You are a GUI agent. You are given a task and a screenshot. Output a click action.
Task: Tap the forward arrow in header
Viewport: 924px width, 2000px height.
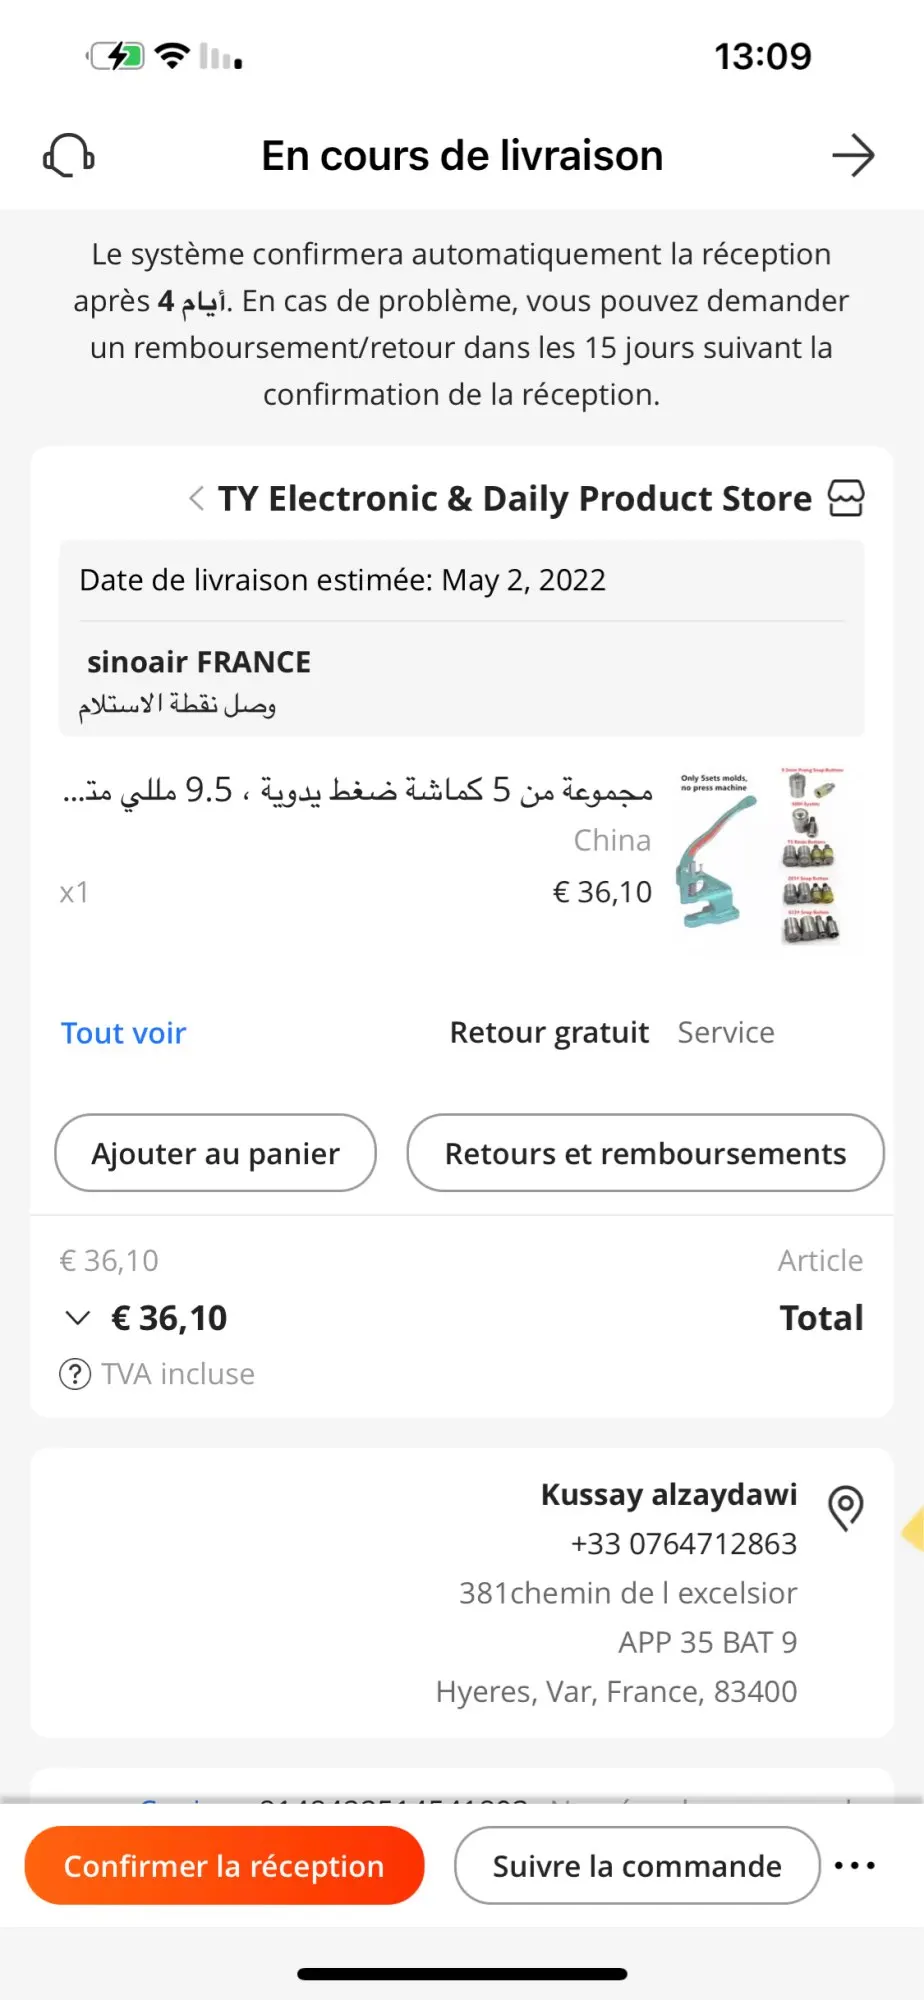pos(853,156)
